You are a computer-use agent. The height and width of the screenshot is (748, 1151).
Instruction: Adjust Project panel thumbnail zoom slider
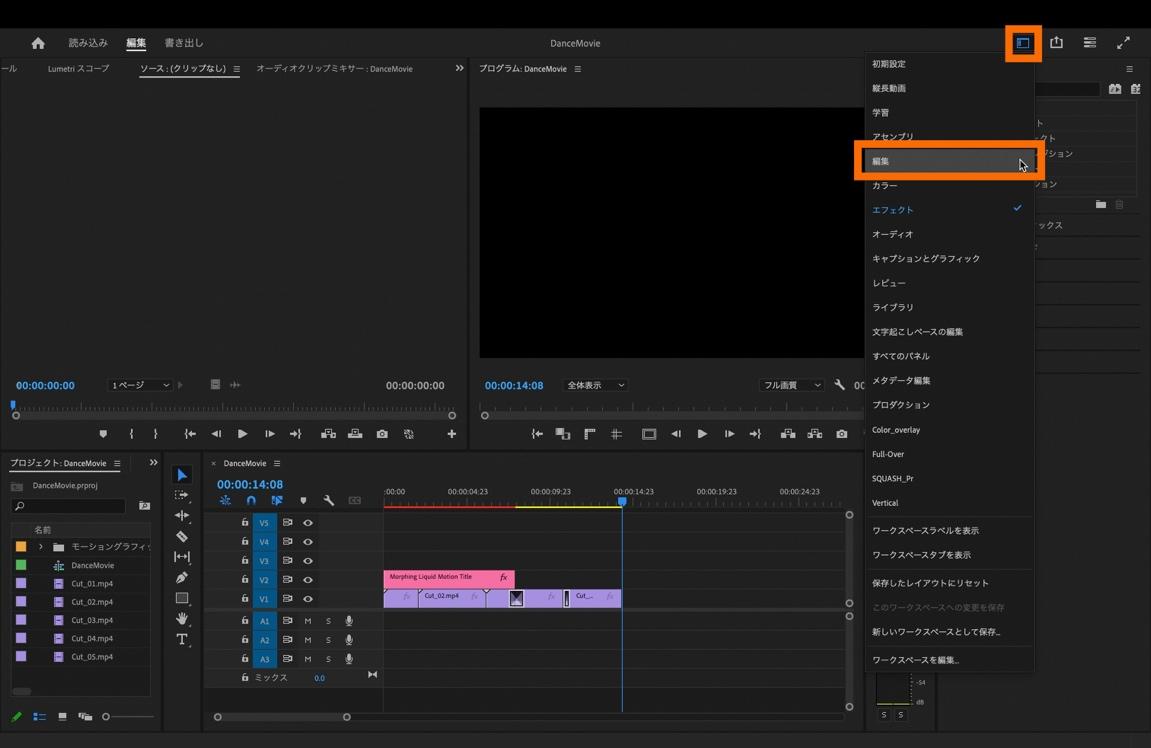pyautogui.click(x=106, y=716)
